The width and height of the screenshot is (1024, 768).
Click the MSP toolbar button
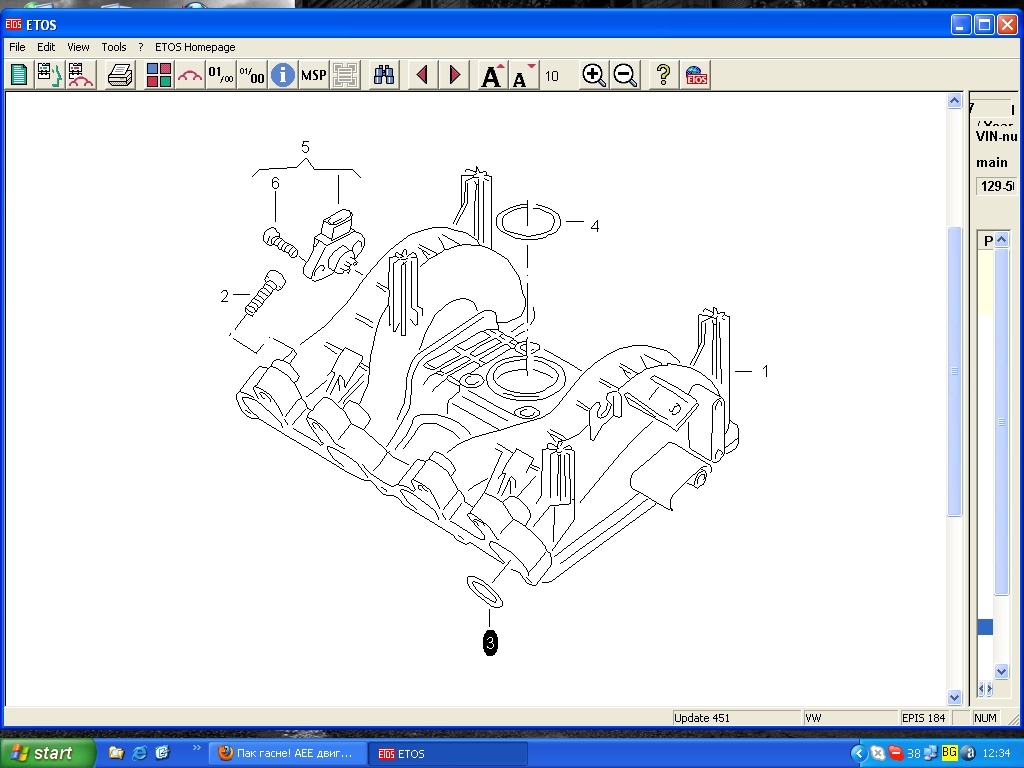[x=314, y=75]
